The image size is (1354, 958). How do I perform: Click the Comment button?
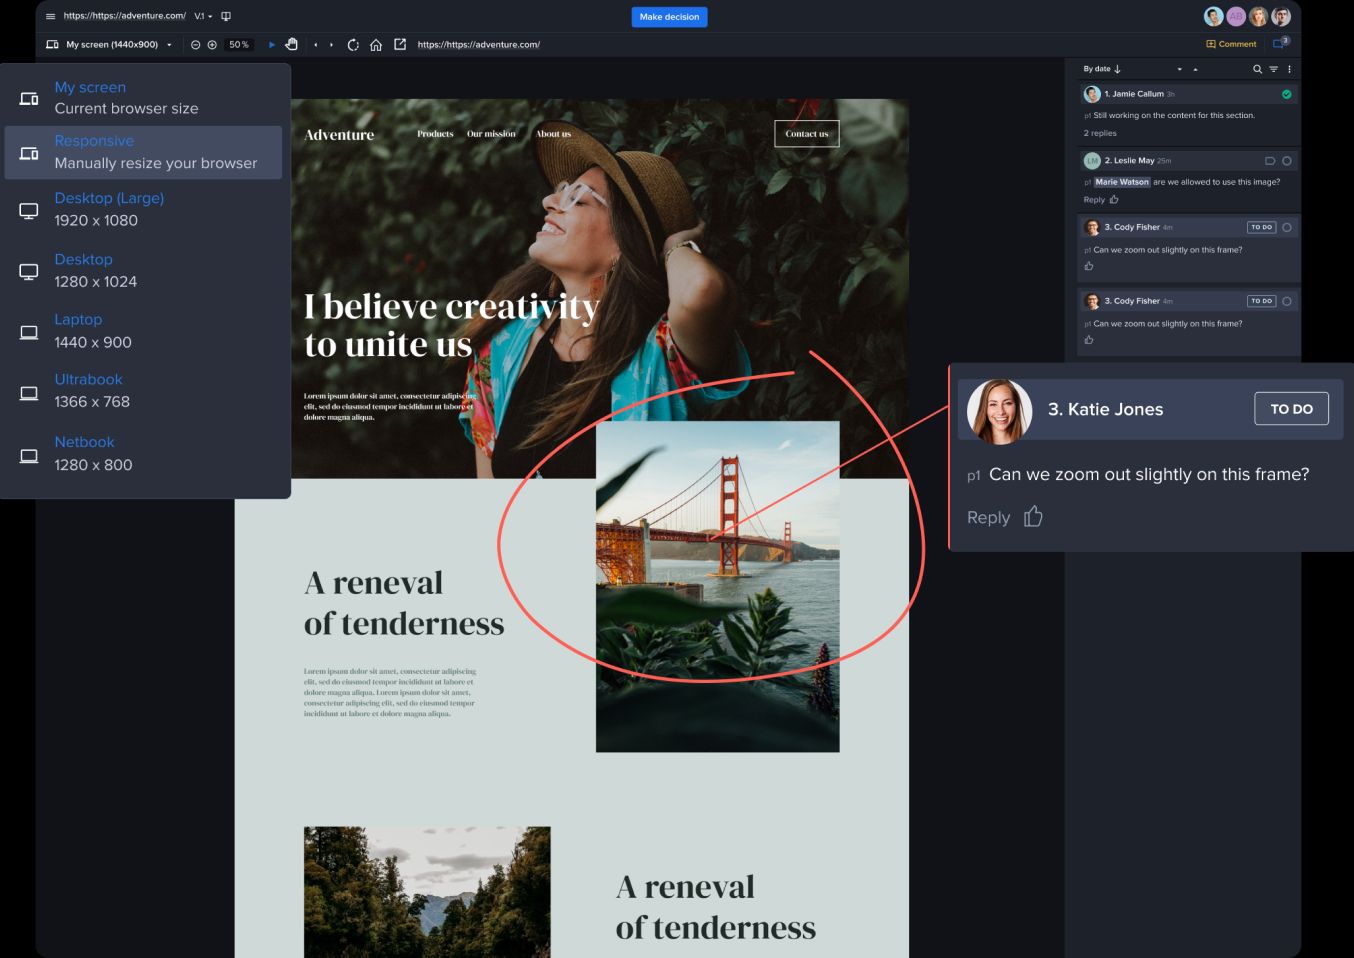[x=1231, y=44]
